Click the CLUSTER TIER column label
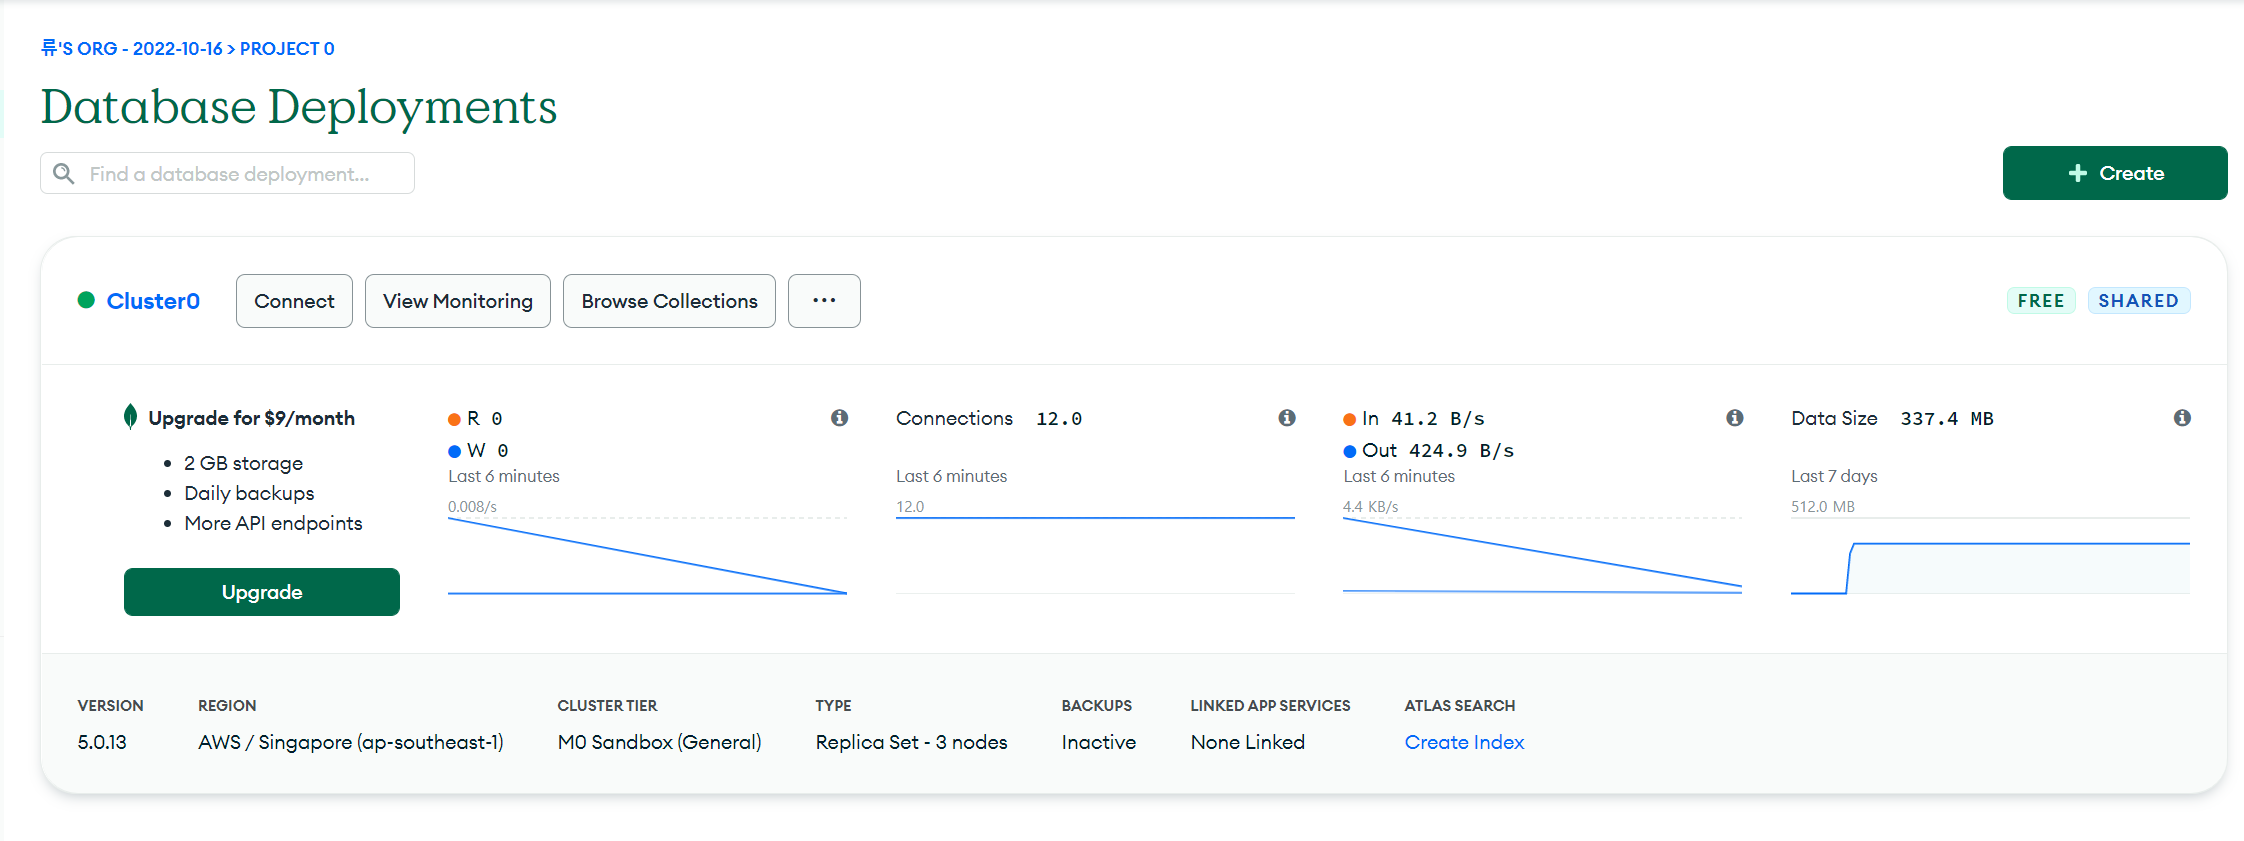2244x841 pixels. click(607, 705)
